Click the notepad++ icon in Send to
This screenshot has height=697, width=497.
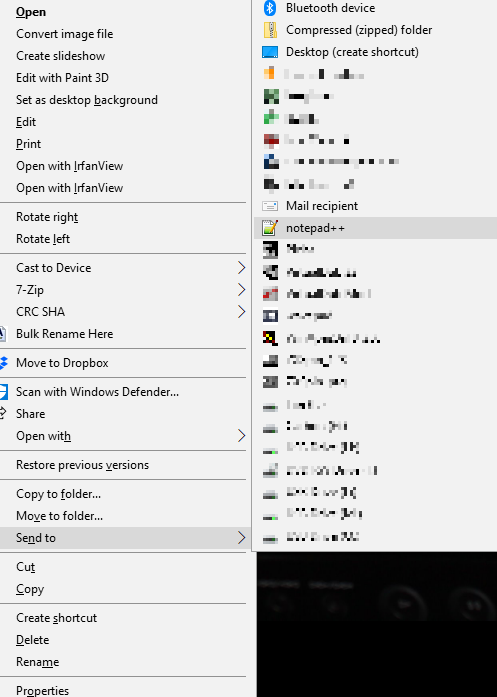coord(270,228)
